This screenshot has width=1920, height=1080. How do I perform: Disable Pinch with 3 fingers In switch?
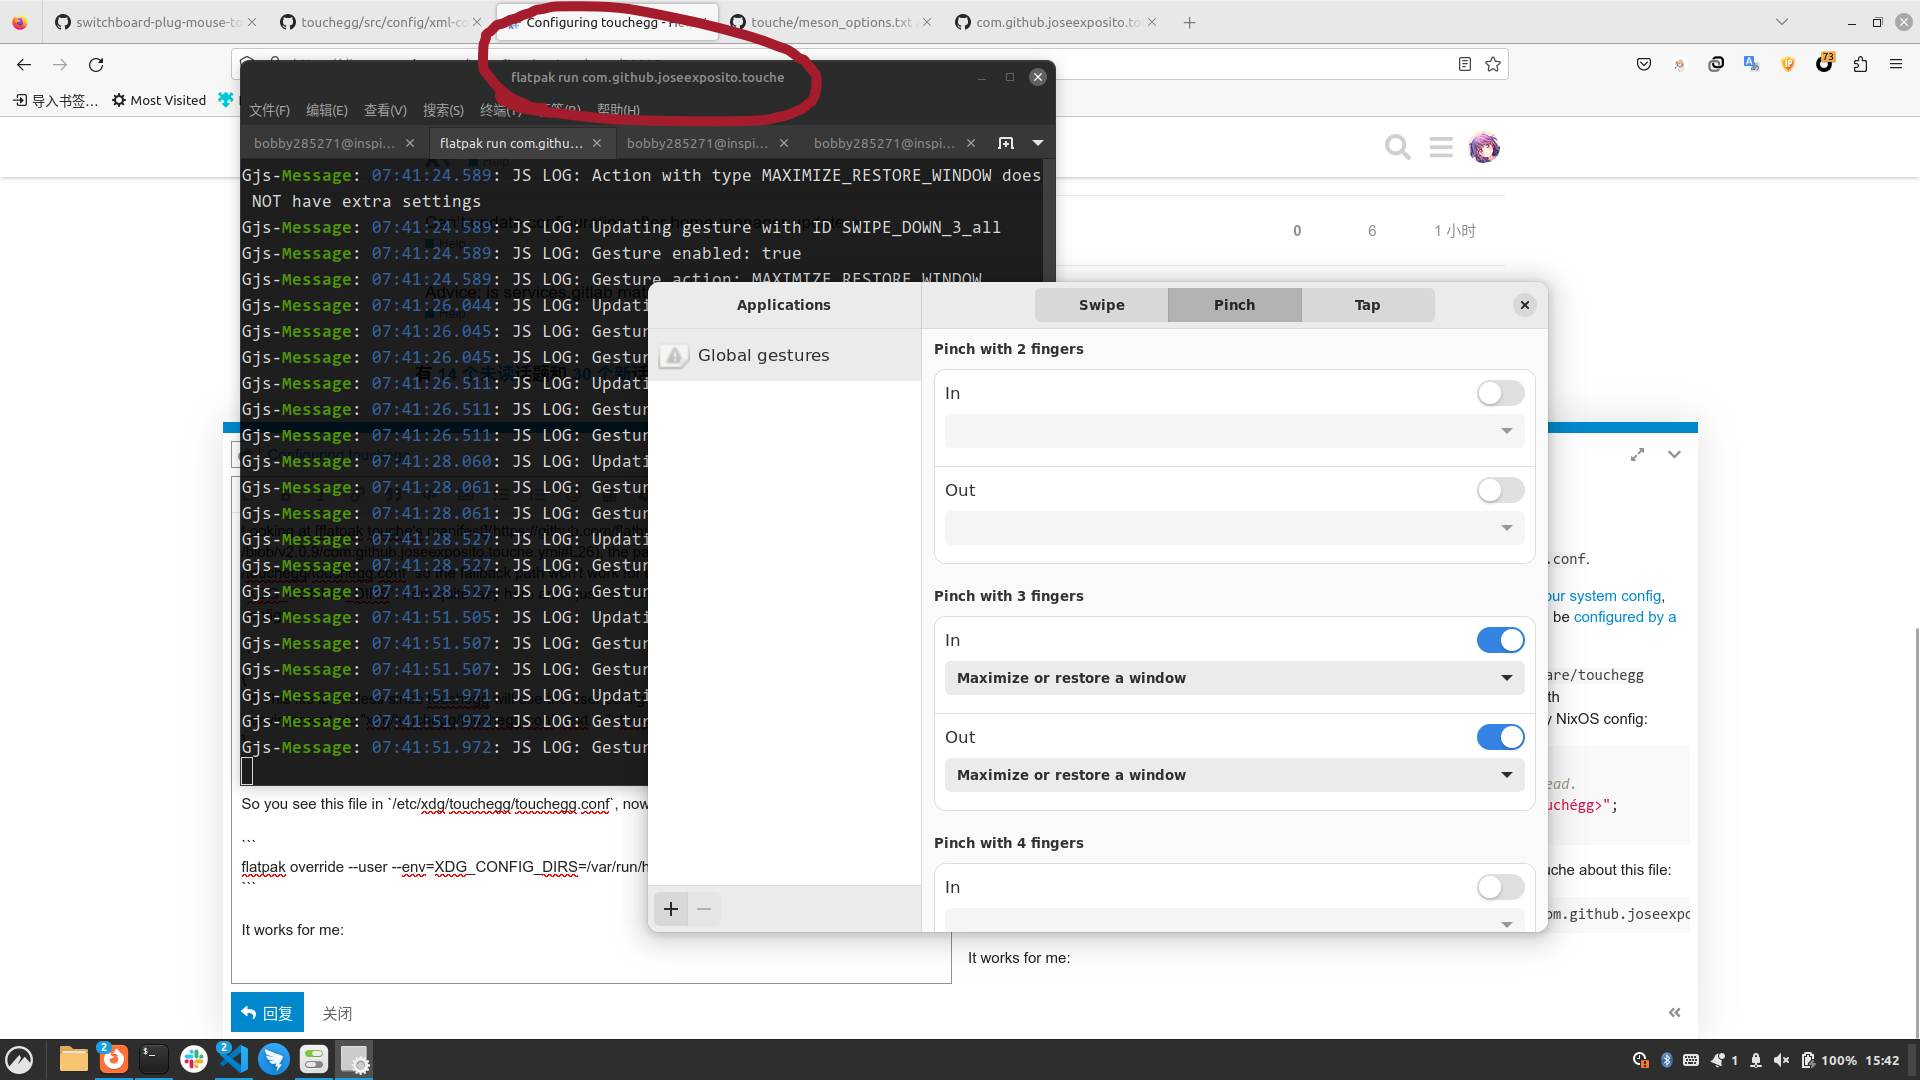(x=1500, y=640)
